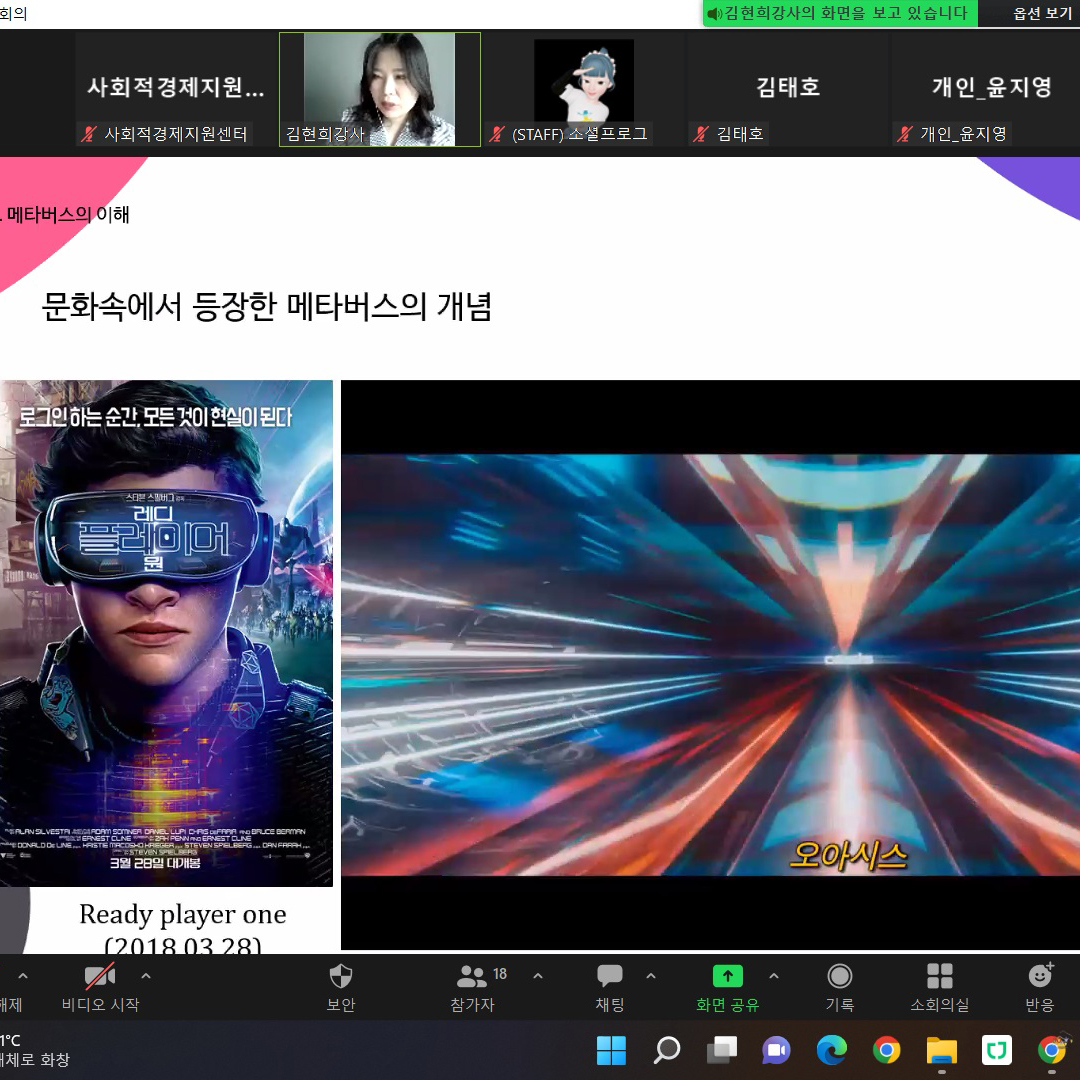Click the 화면 공유 label
Viewport: 1080px width, 1080px height.
point(727,1005)
